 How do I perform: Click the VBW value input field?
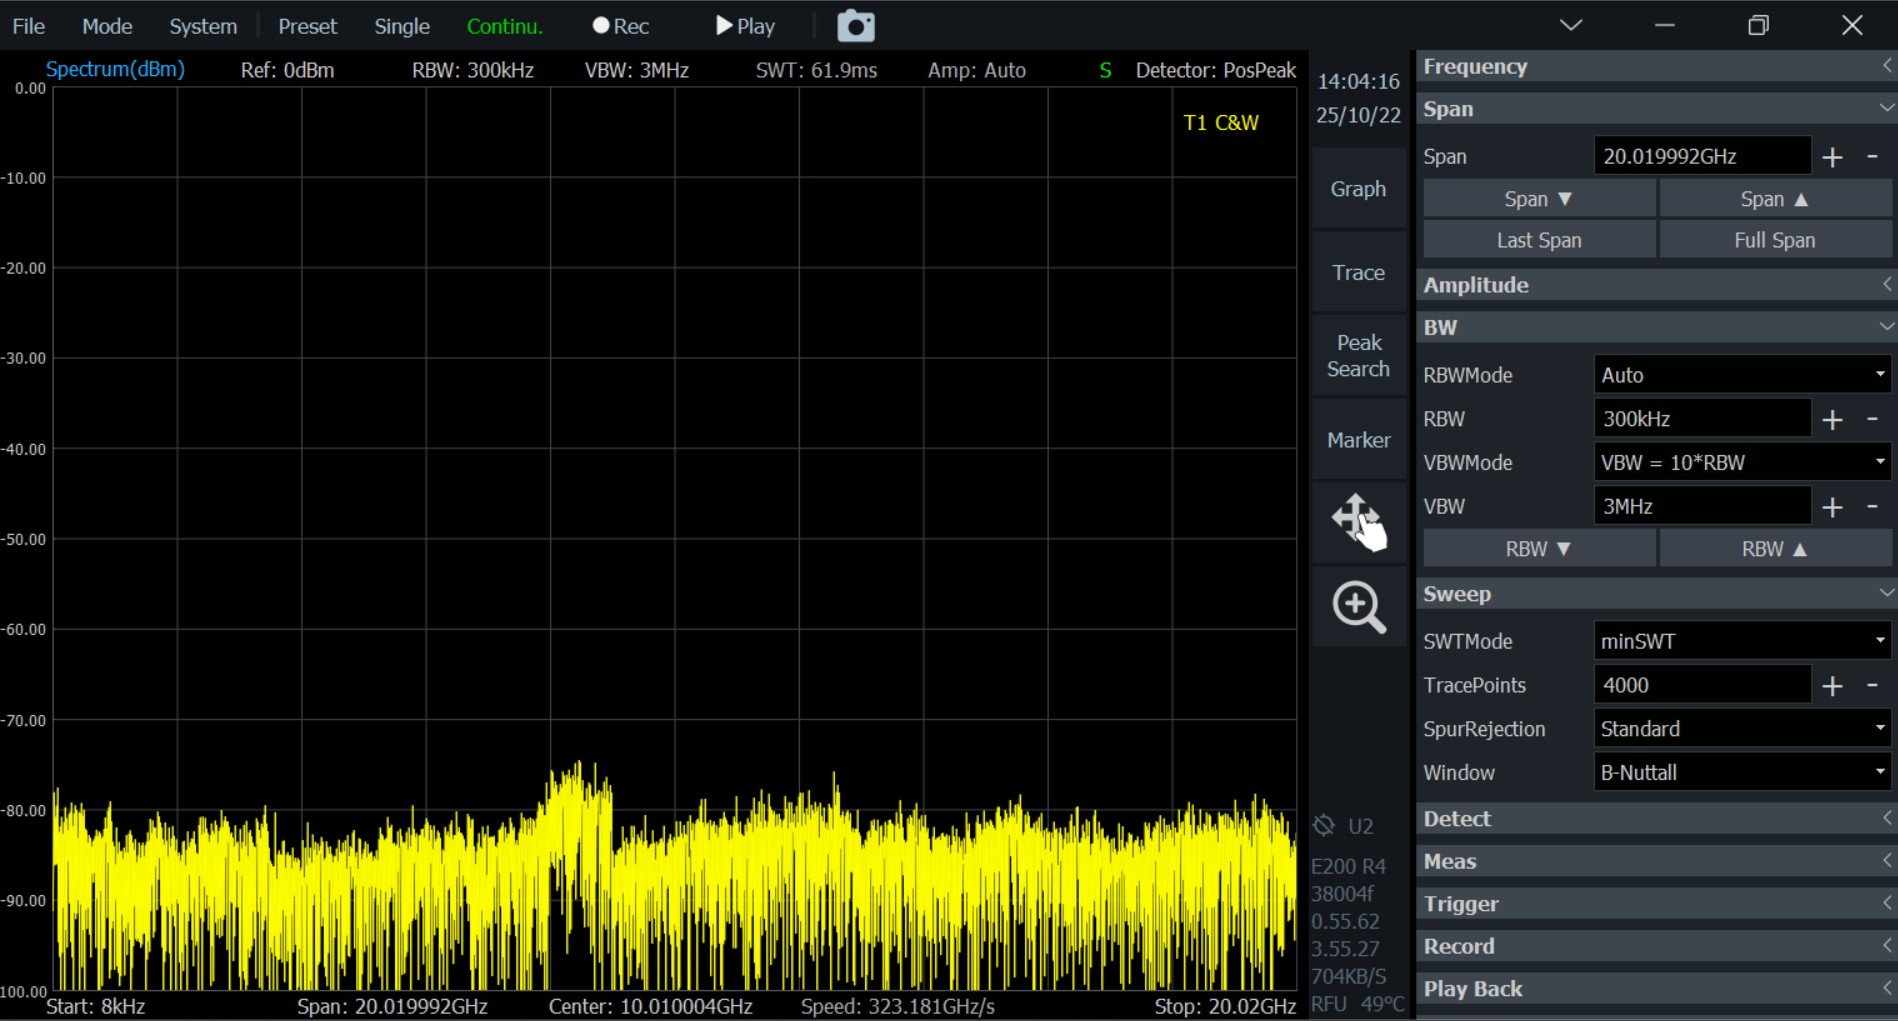1701,506
